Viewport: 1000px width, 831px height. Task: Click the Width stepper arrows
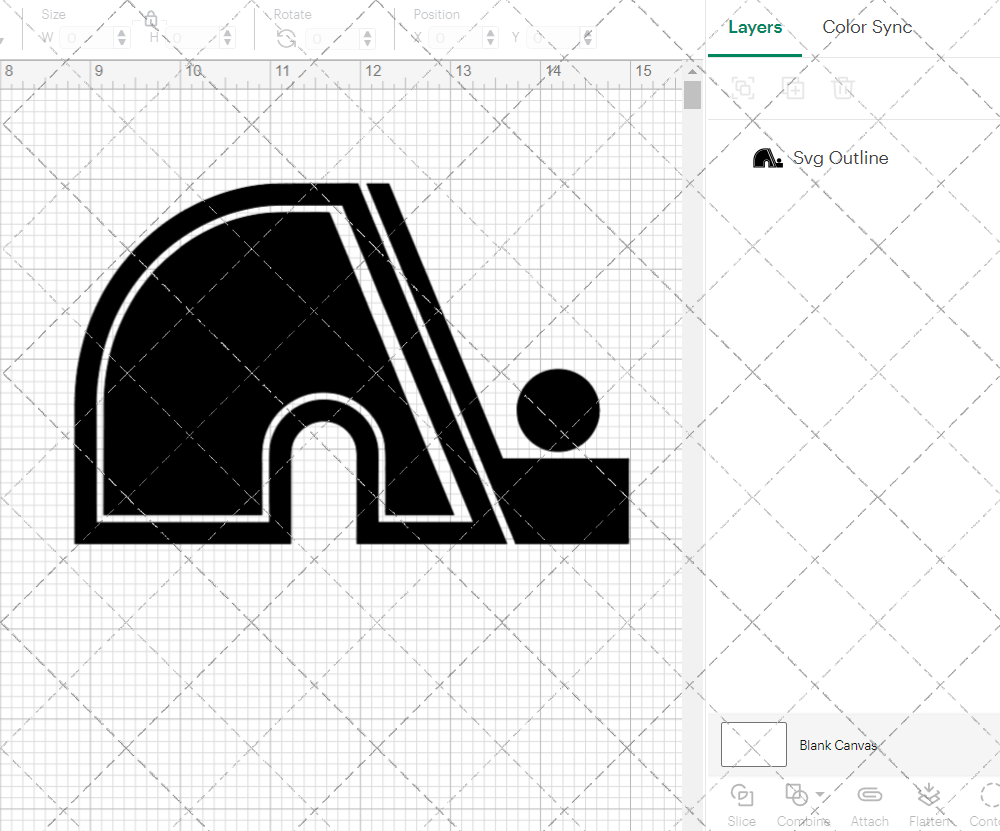(x=122, y=38)
